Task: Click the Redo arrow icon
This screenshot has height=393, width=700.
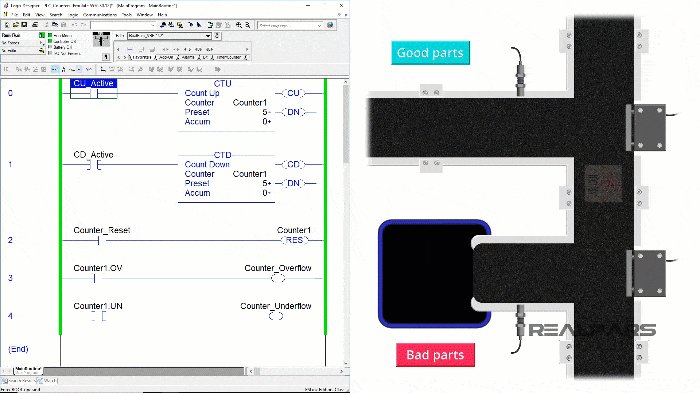Action: [83, 25]
